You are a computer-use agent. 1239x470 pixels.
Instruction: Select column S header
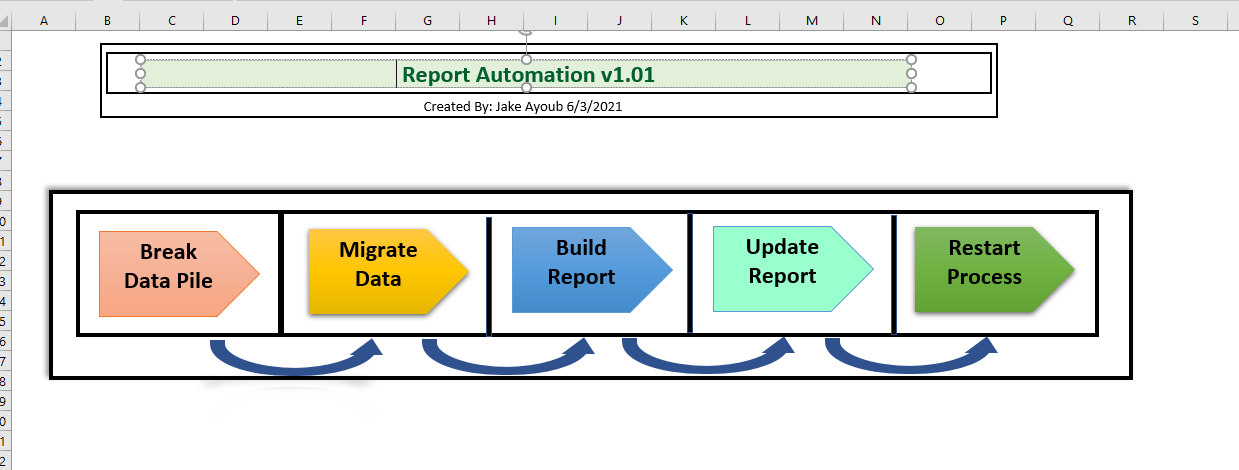(x=1196, y=20)
